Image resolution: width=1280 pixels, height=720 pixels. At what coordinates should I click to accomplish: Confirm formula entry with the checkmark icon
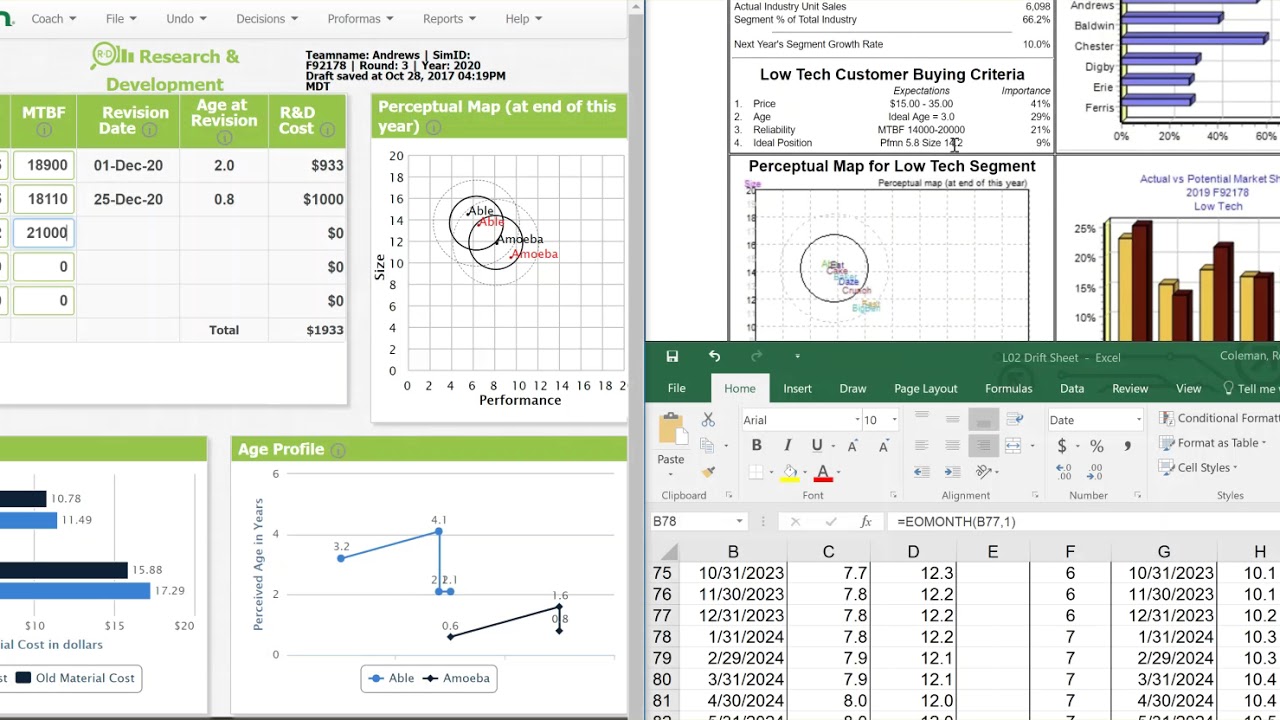[830, 521]
